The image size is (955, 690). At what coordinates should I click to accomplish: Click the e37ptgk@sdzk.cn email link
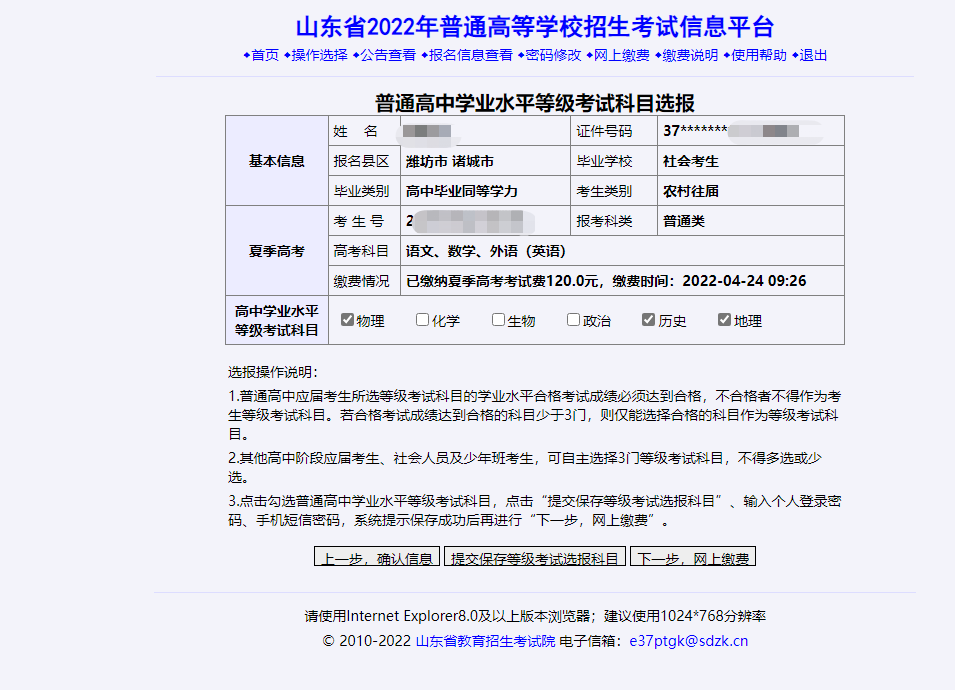click(688, 641)
